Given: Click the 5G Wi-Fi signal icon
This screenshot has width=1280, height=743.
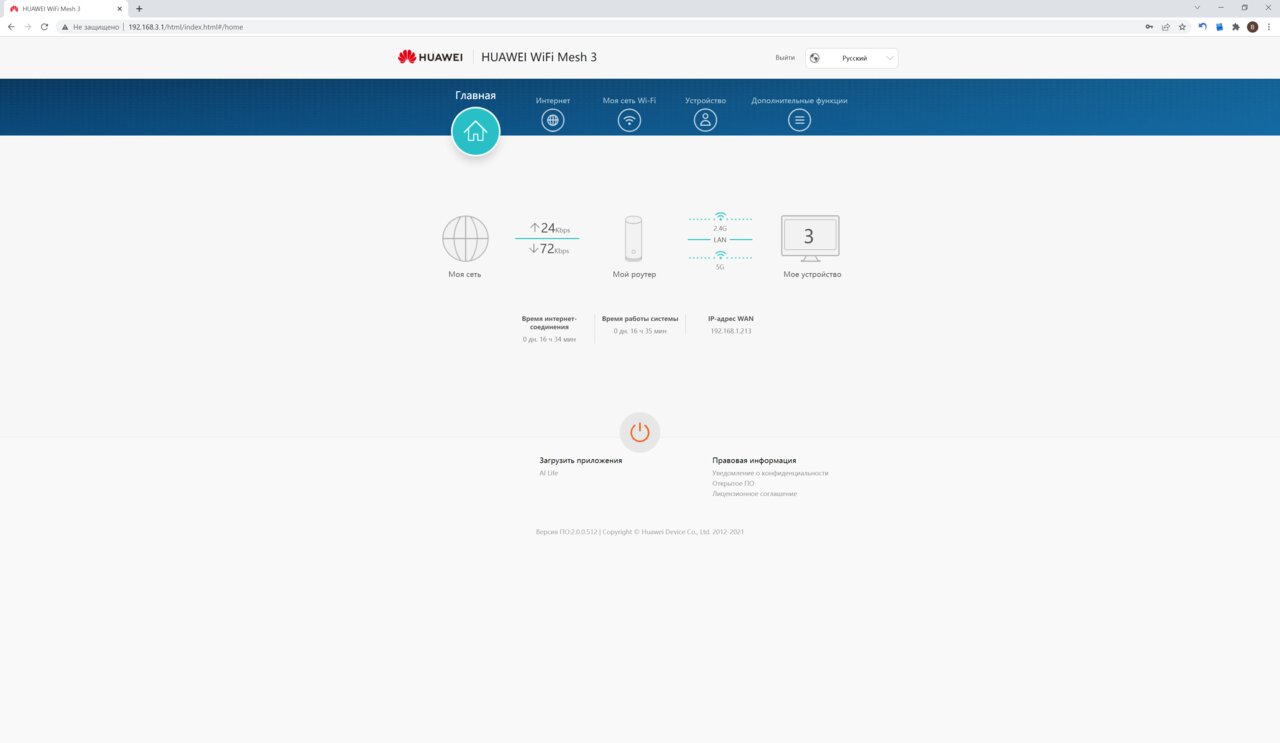Looking at the screenshot, I should pos(720,257).
